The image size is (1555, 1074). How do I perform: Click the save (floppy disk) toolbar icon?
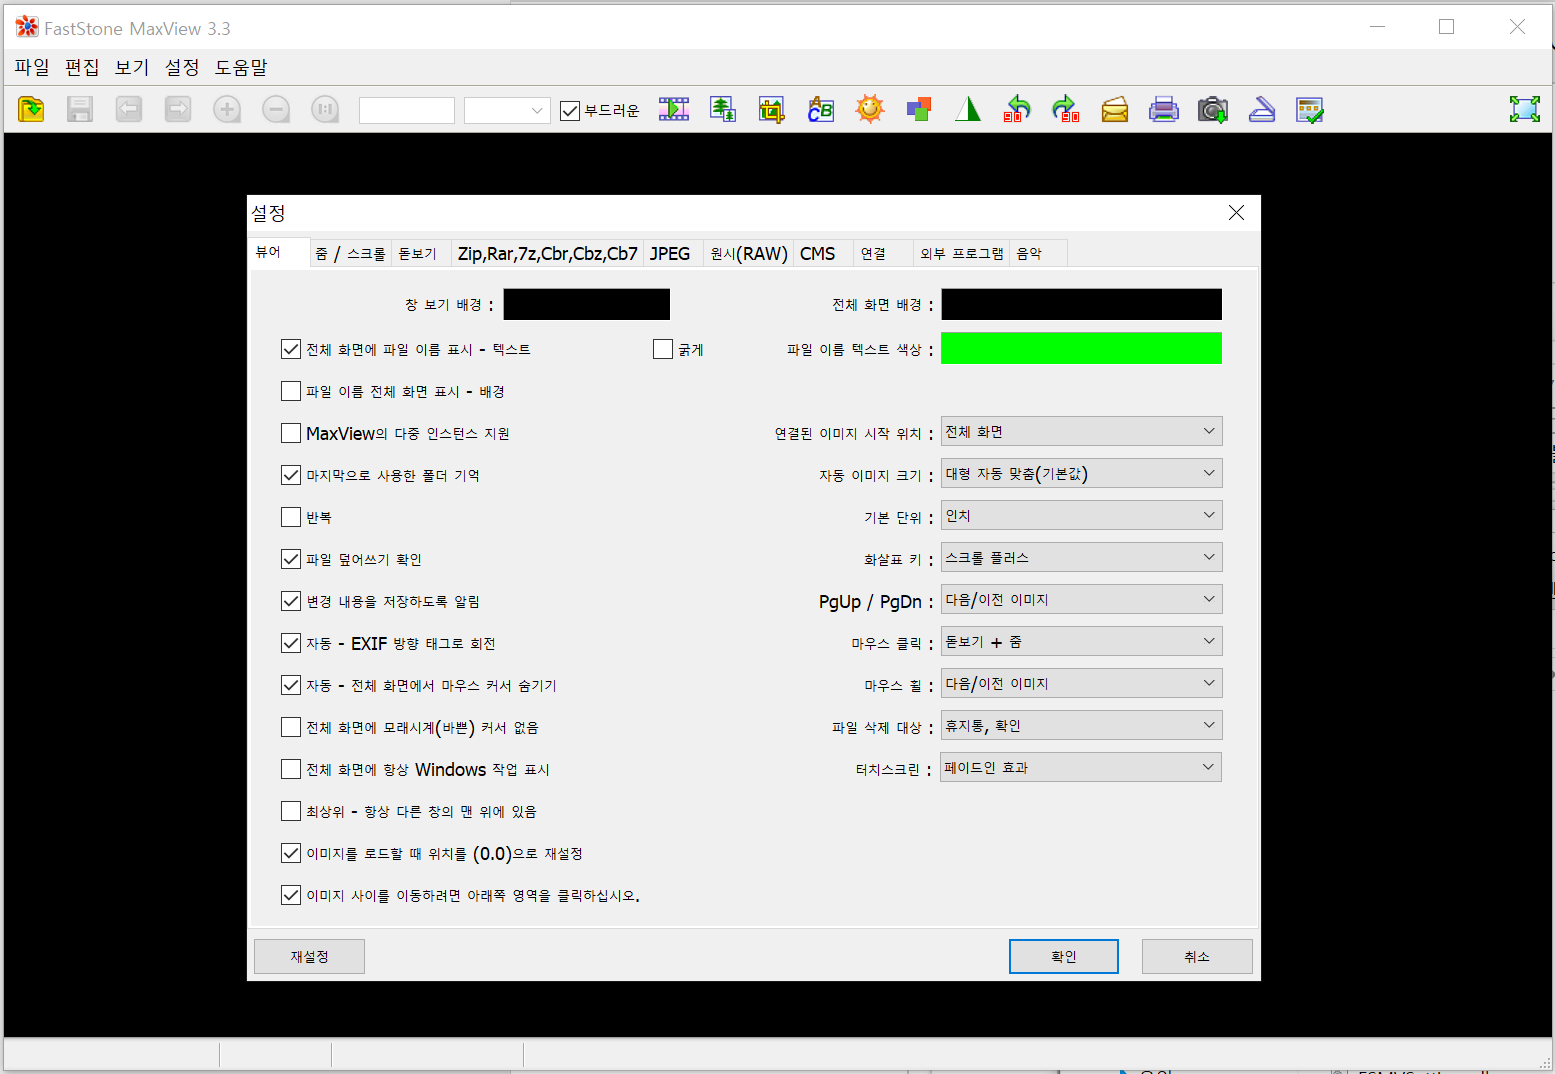click(80, 109)
